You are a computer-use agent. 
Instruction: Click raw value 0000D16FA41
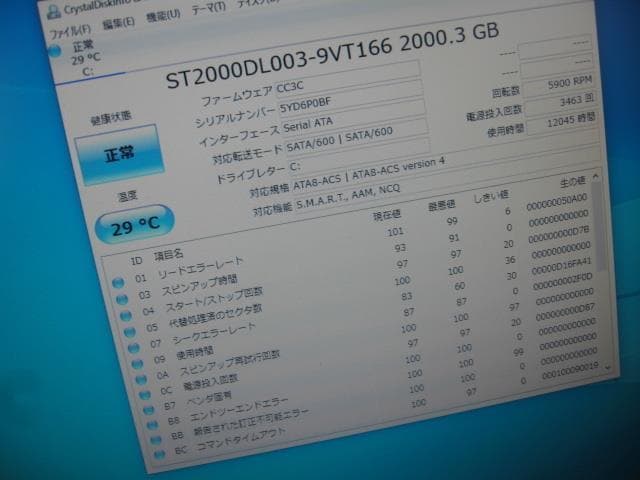pos(561,266)
